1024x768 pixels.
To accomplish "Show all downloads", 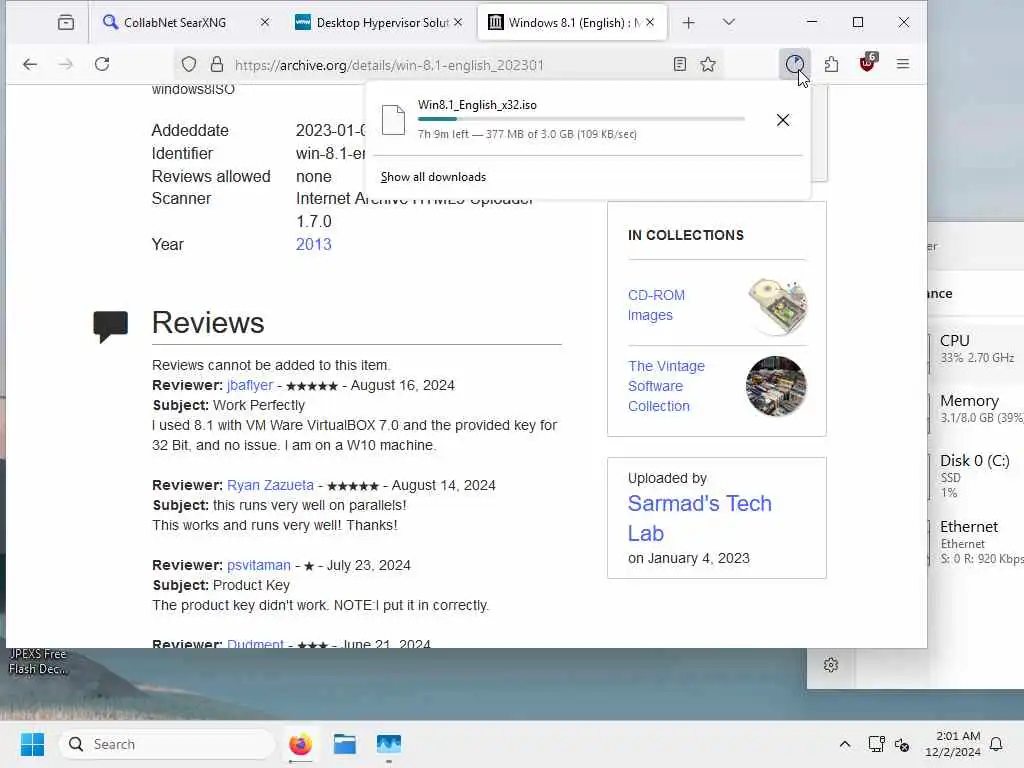I will (434, 177).
